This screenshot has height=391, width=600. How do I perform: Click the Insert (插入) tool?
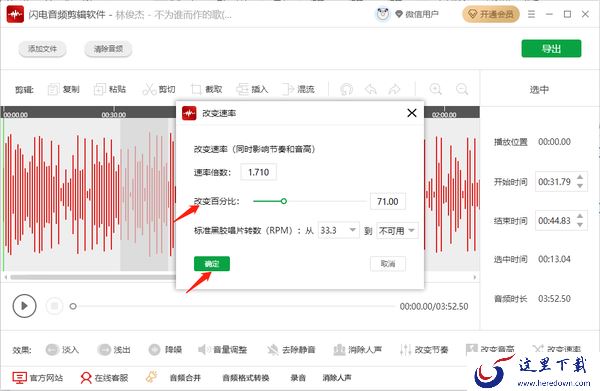click(252, 90)
